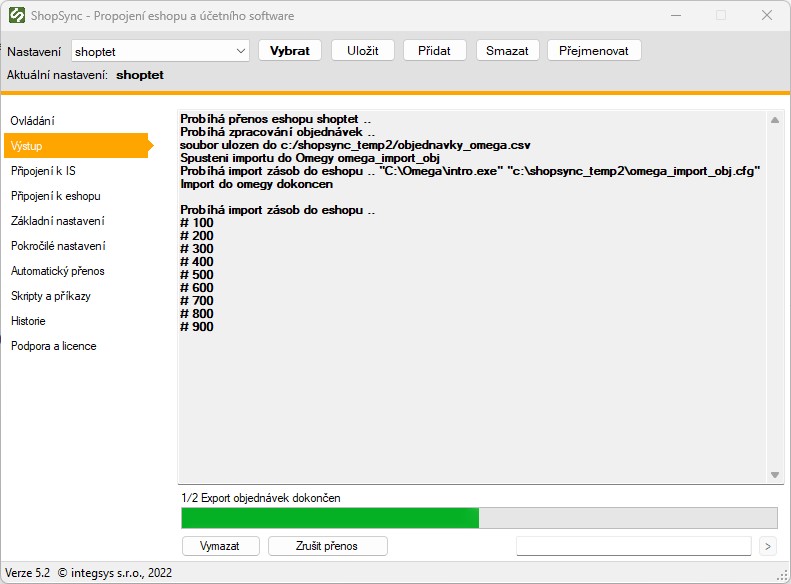Open Skripty a příkazy section
Screen dimensions: 791x584
tap(50, 296)
